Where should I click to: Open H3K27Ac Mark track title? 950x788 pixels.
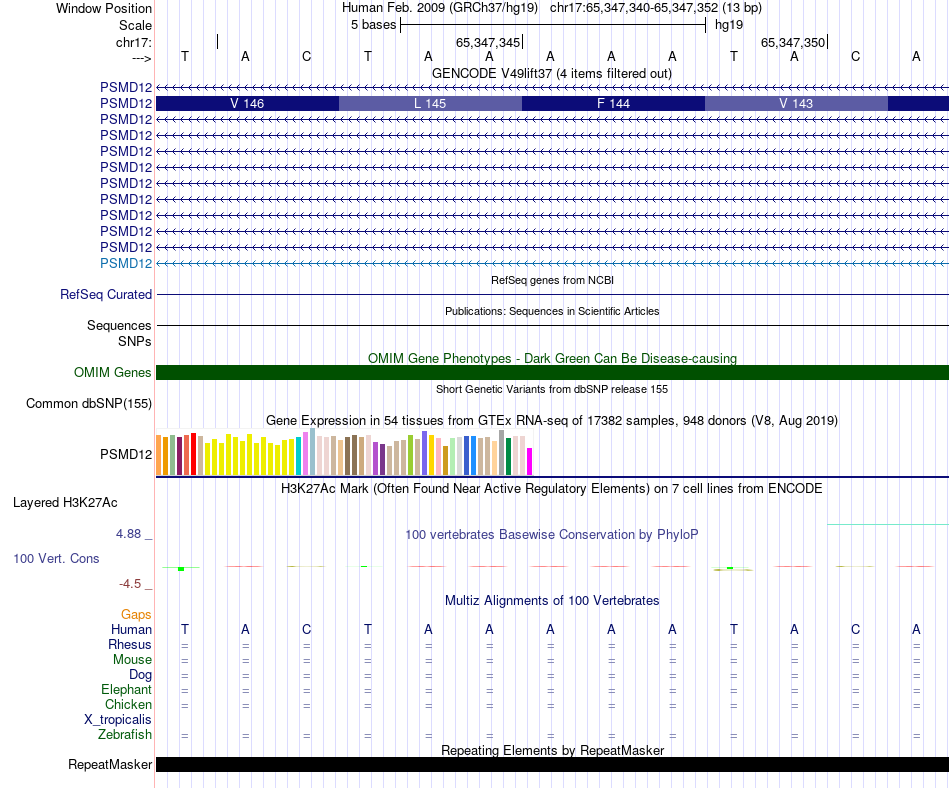pos(552,489)
